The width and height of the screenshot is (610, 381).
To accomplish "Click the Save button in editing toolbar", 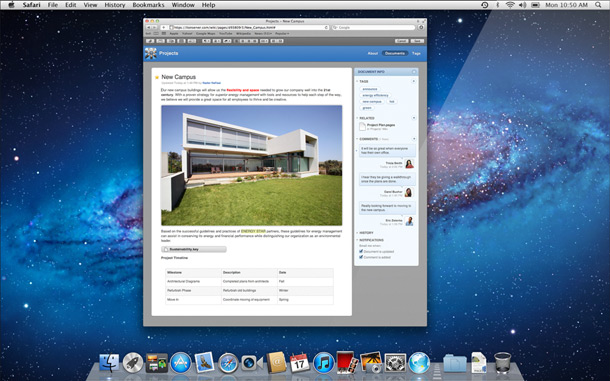I will click(417, 41).
